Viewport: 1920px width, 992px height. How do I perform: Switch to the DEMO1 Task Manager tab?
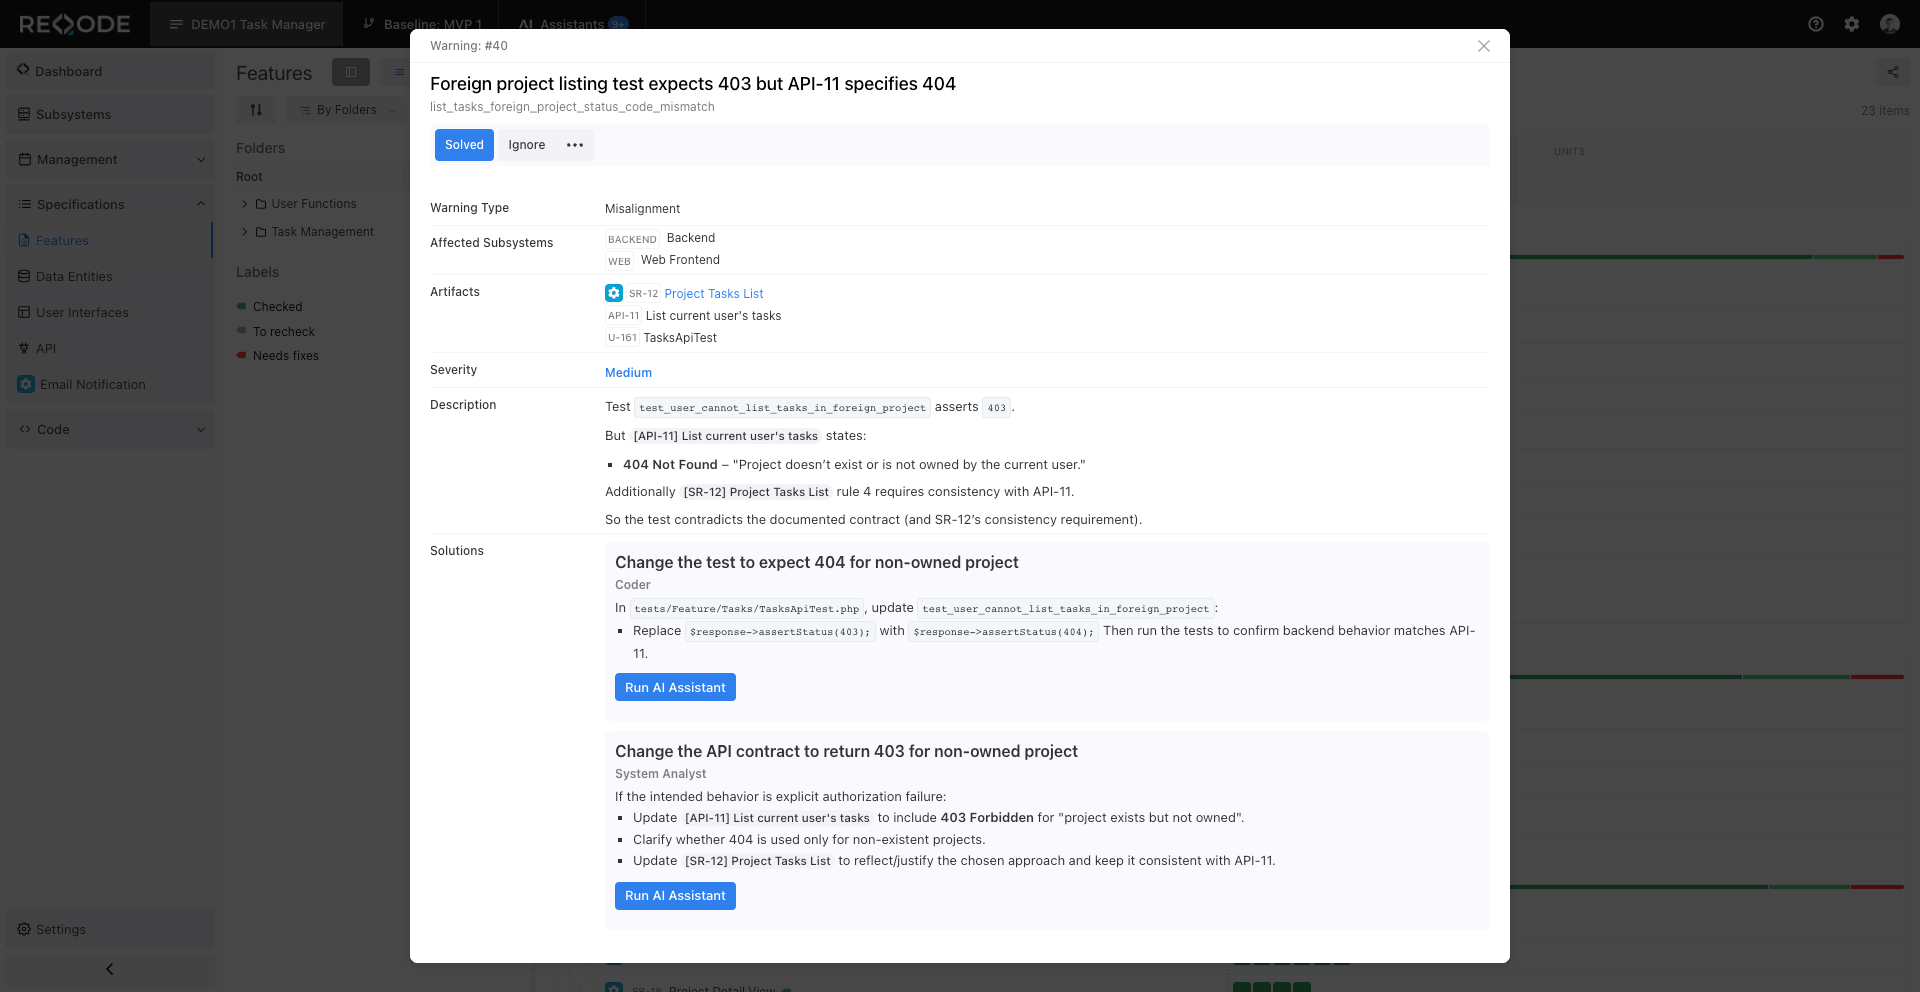tap(247, 24)
